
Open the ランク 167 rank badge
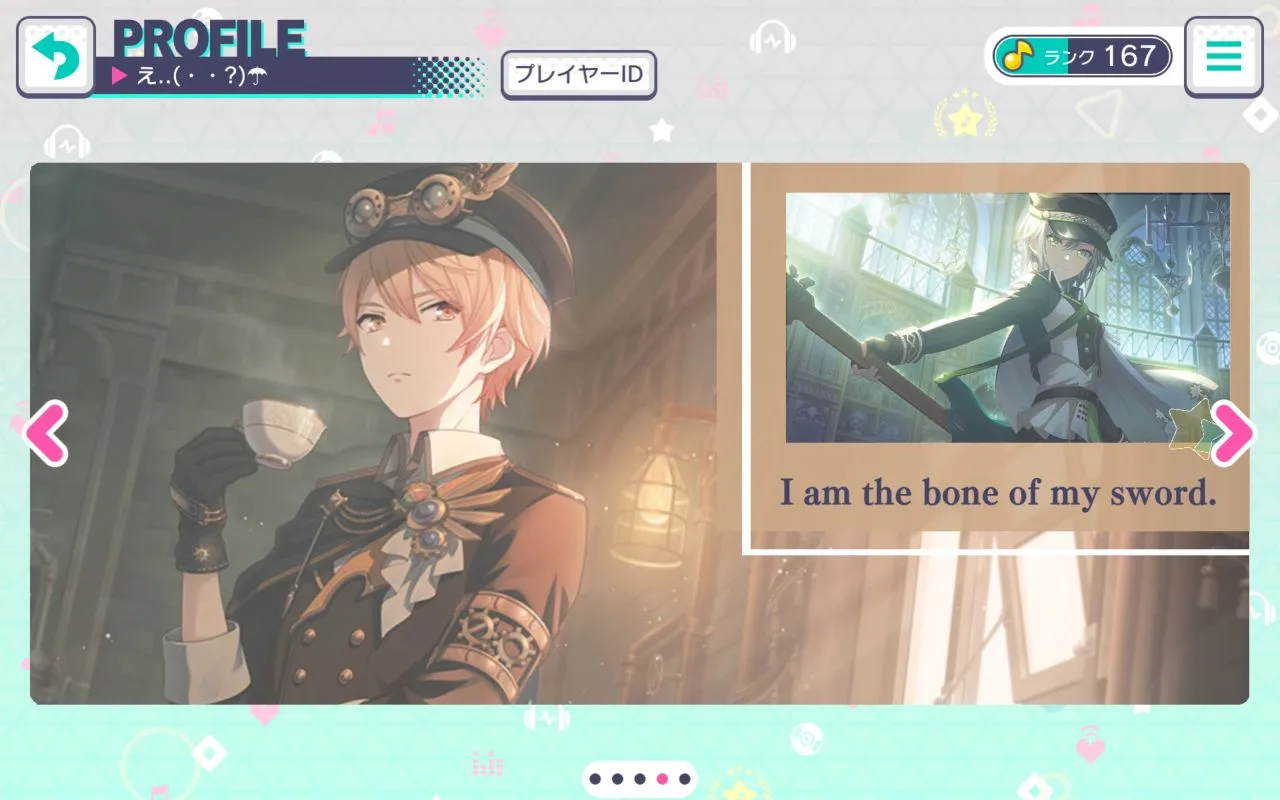1082,56
